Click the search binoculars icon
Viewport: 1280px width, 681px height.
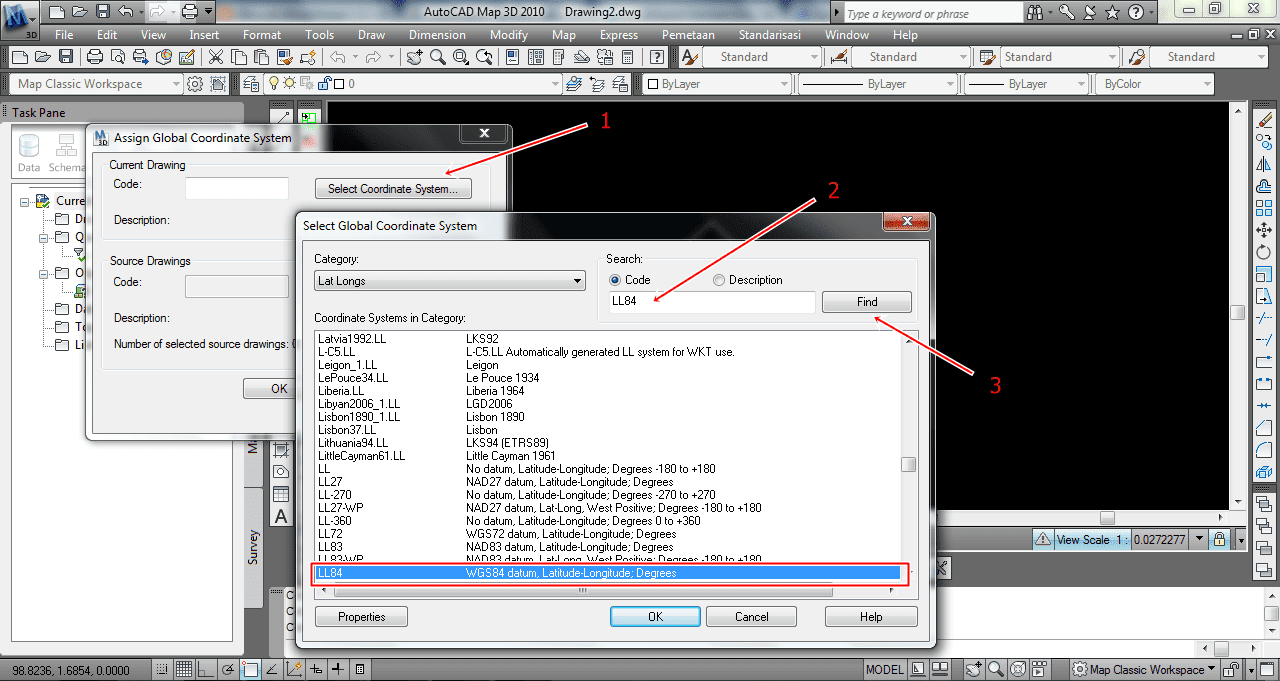pyautogui.click(x=1037, y=13)
